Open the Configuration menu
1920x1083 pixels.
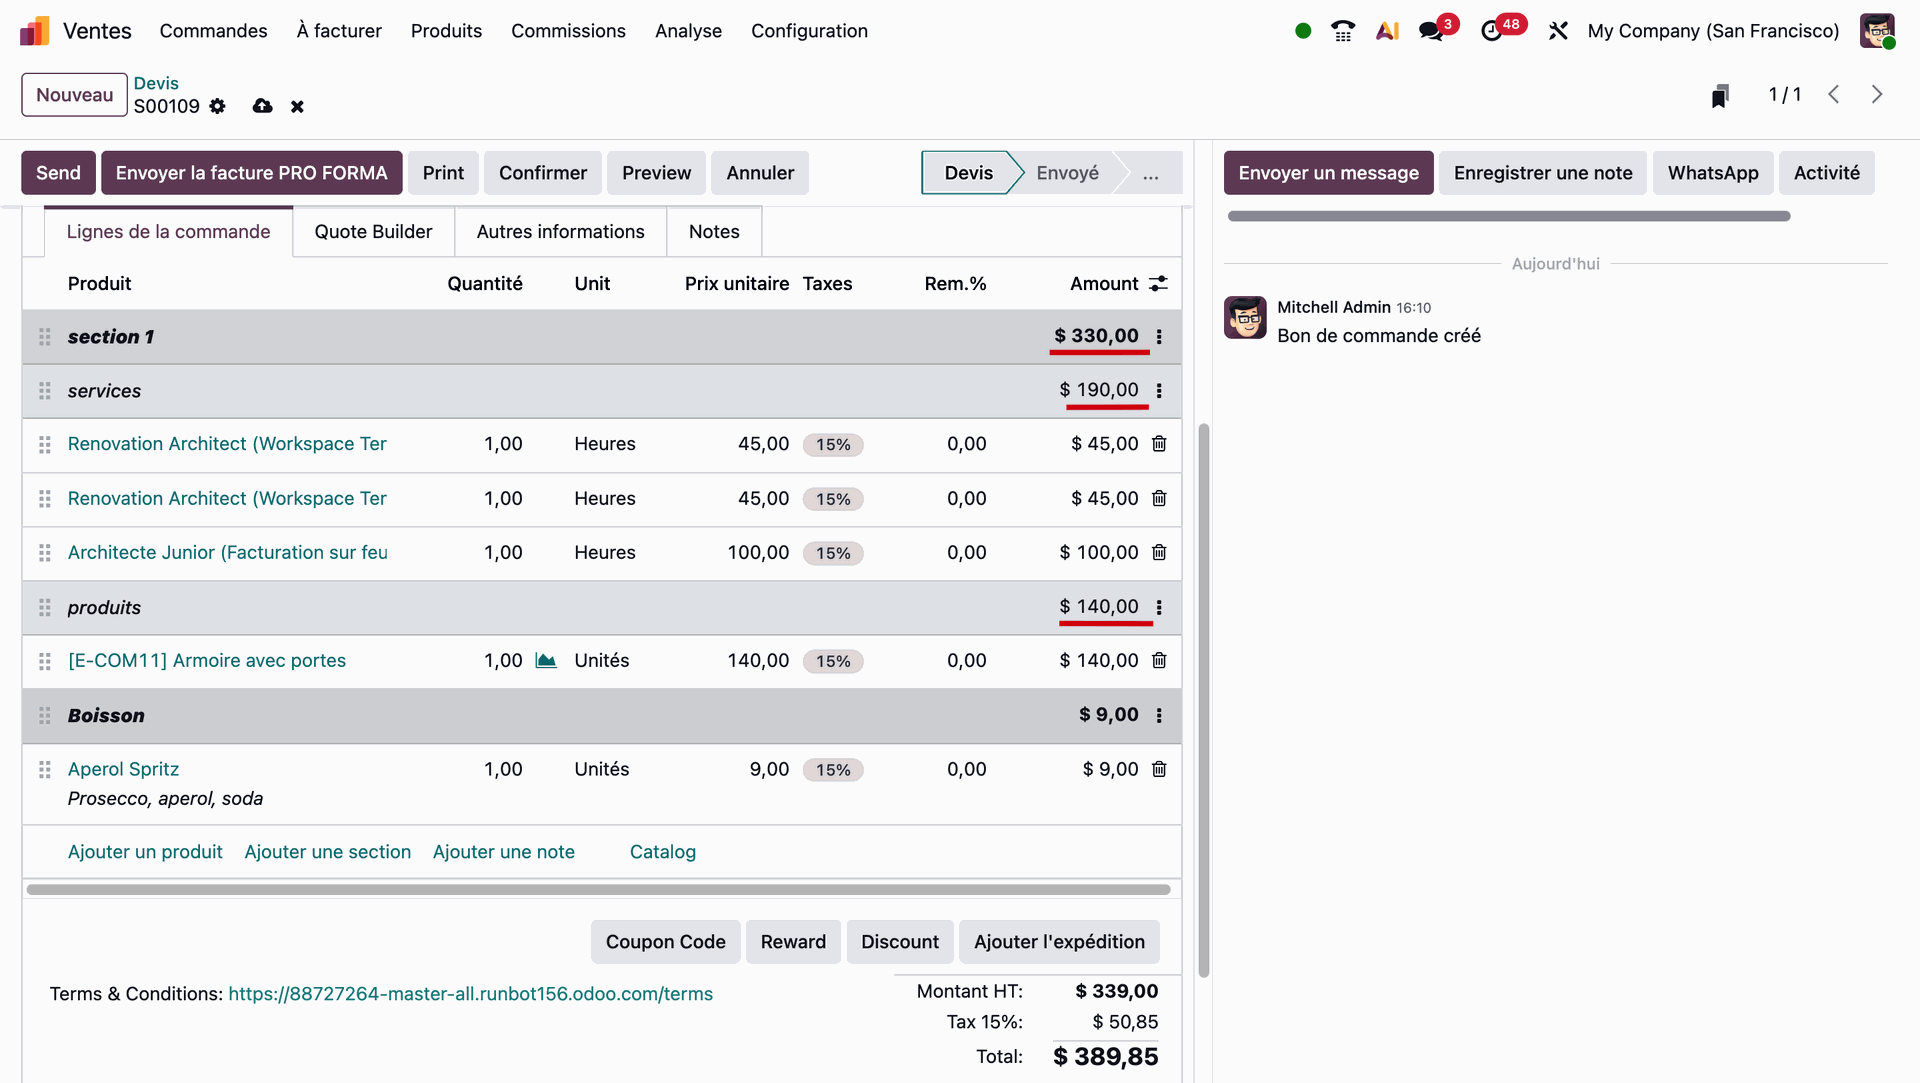[809, 31]
